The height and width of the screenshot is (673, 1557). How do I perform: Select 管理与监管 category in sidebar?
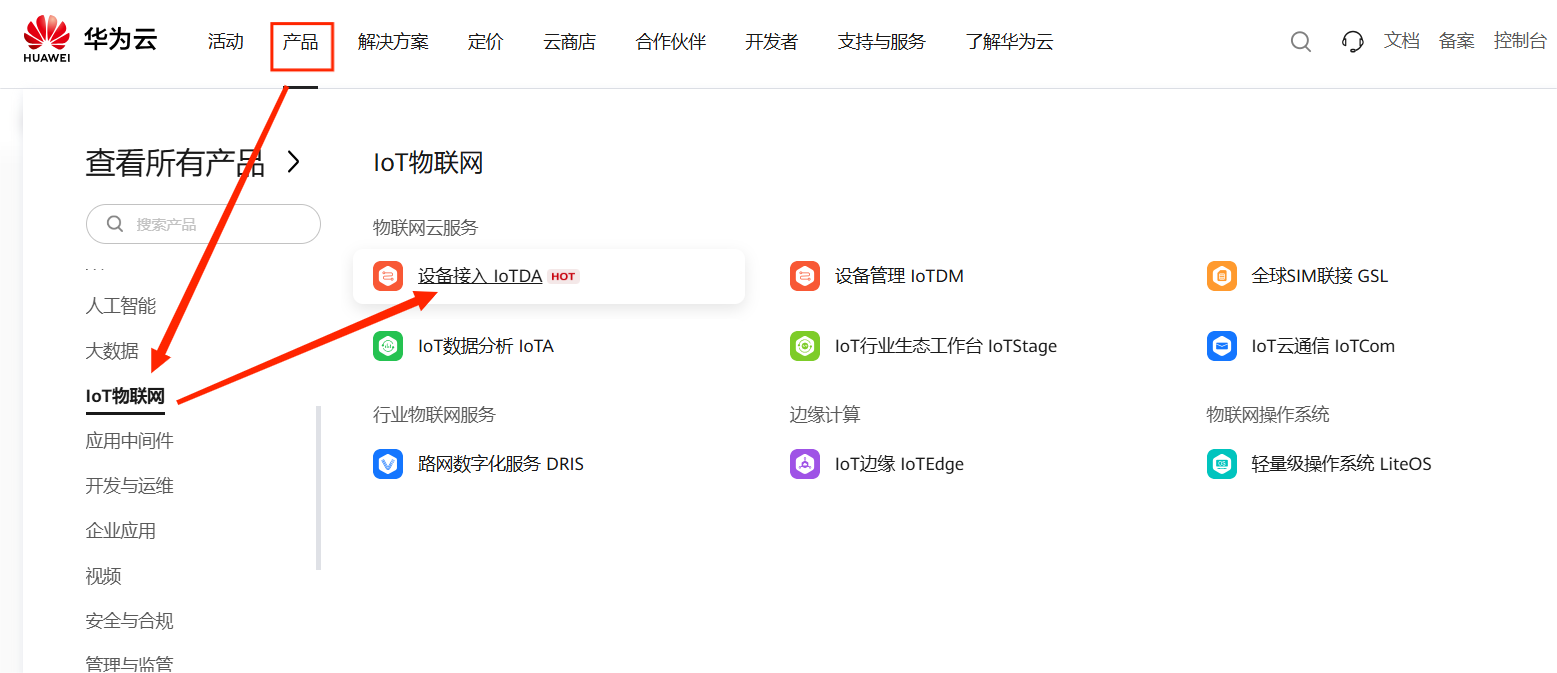pyautogui.click(x=130, y=663)
